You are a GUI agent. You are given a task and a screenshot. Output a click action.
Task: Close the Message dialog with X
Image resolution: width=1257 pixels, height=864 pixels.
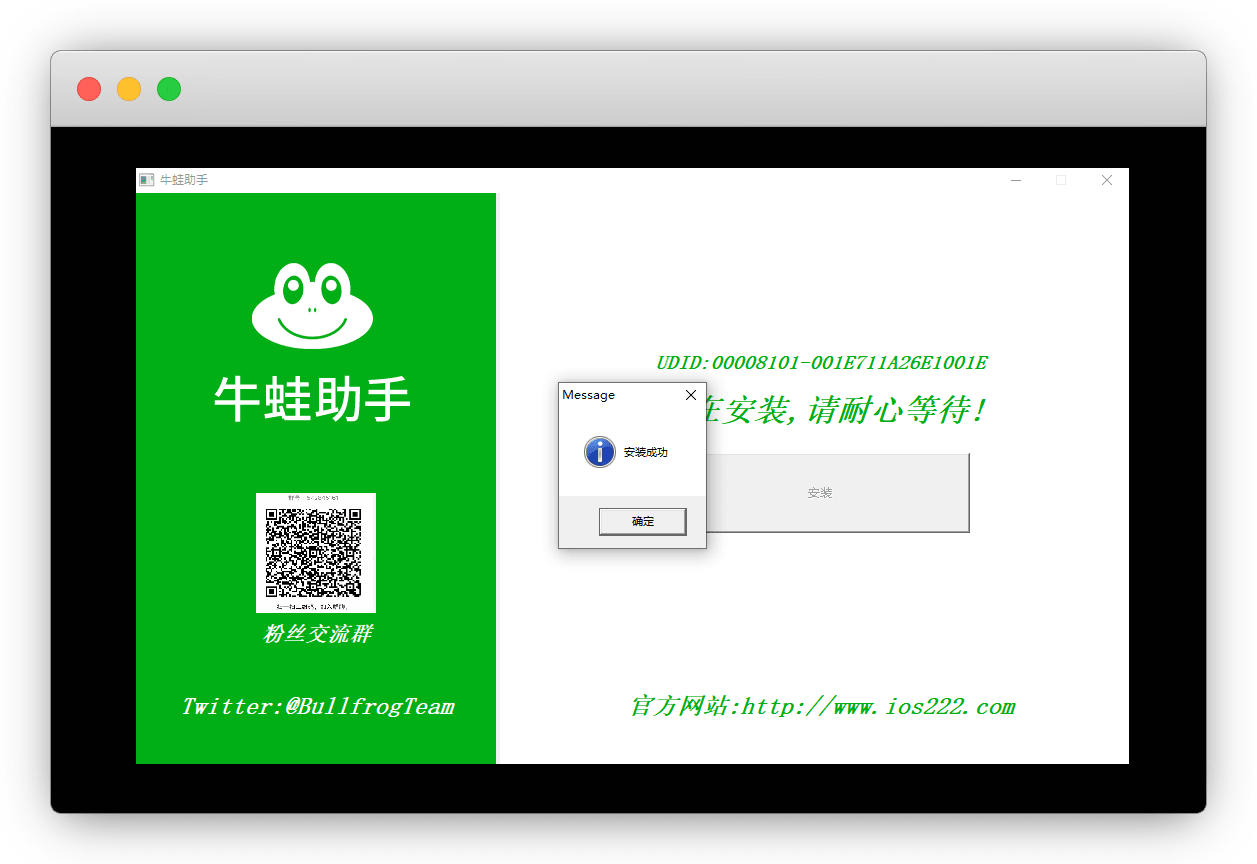(690, 395)
